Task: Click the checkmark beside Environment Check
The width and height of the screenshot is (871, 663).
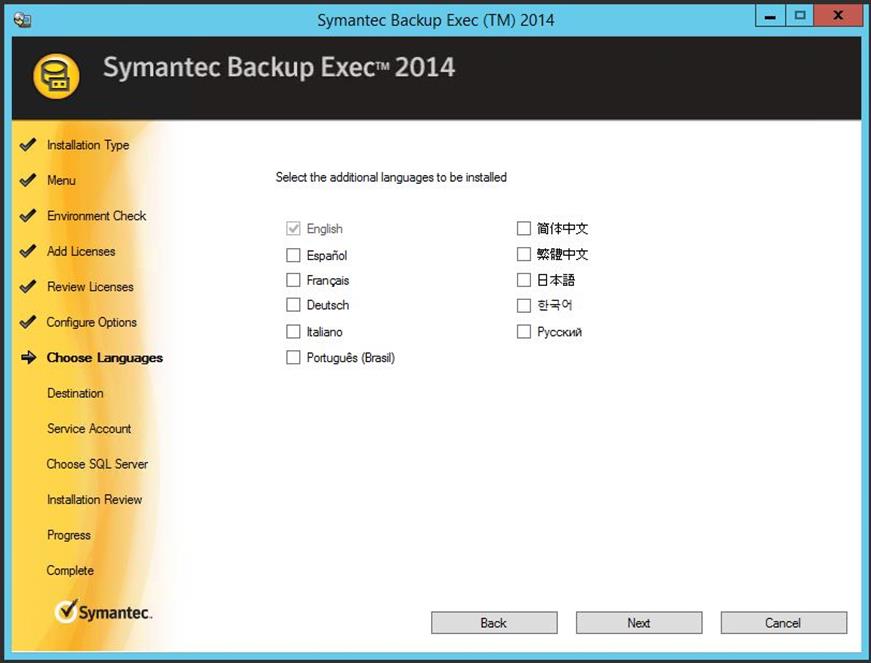Action: click(27, 215)
